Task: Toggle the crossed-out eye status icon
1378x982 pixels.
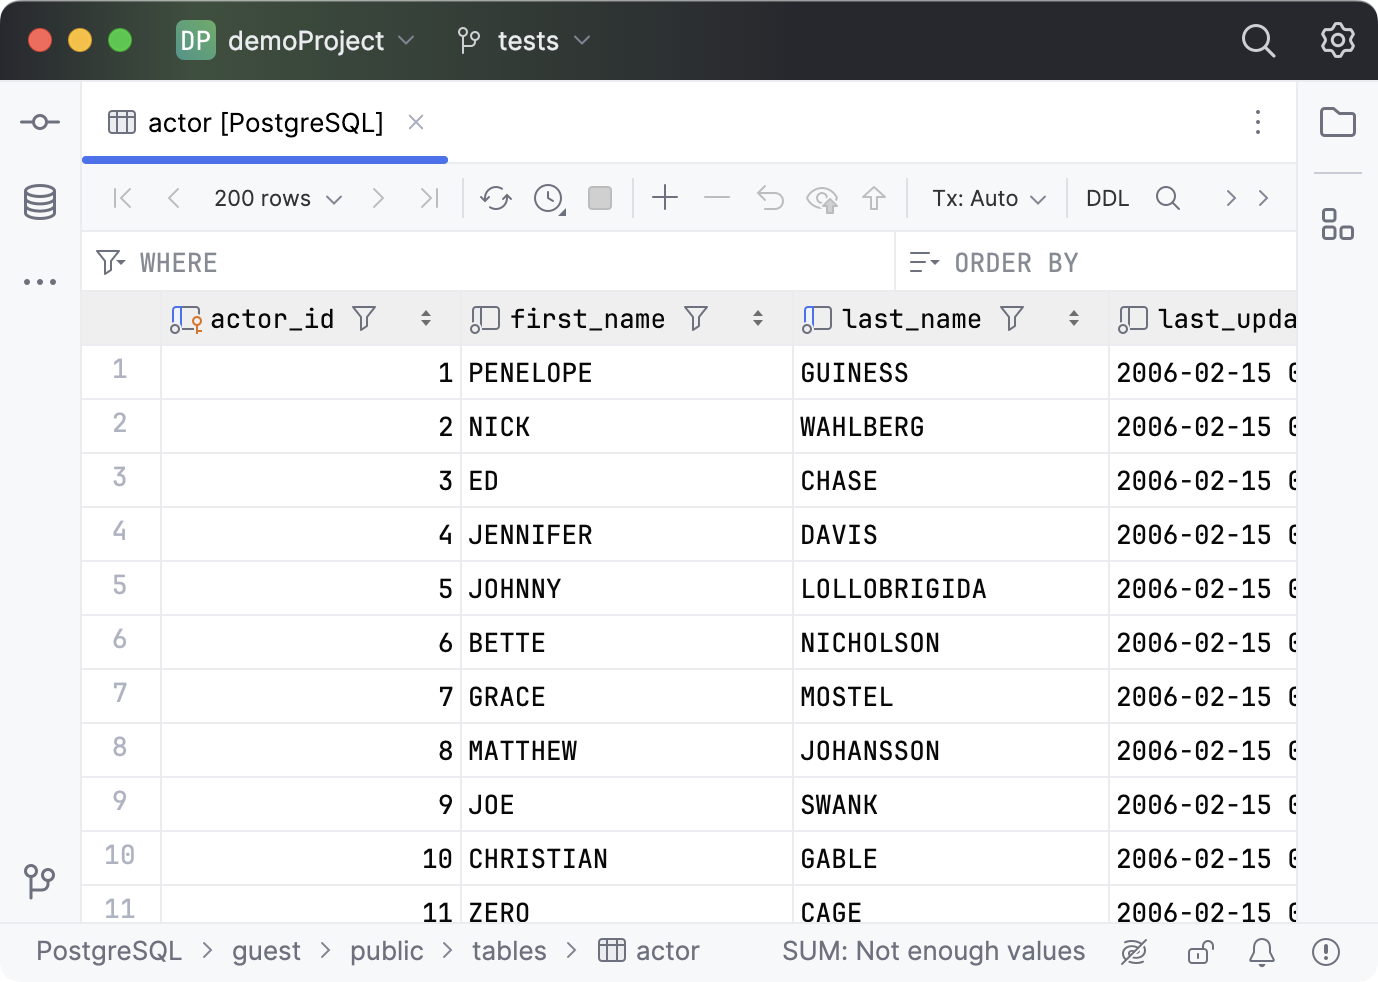Action: click(1134, 952)
